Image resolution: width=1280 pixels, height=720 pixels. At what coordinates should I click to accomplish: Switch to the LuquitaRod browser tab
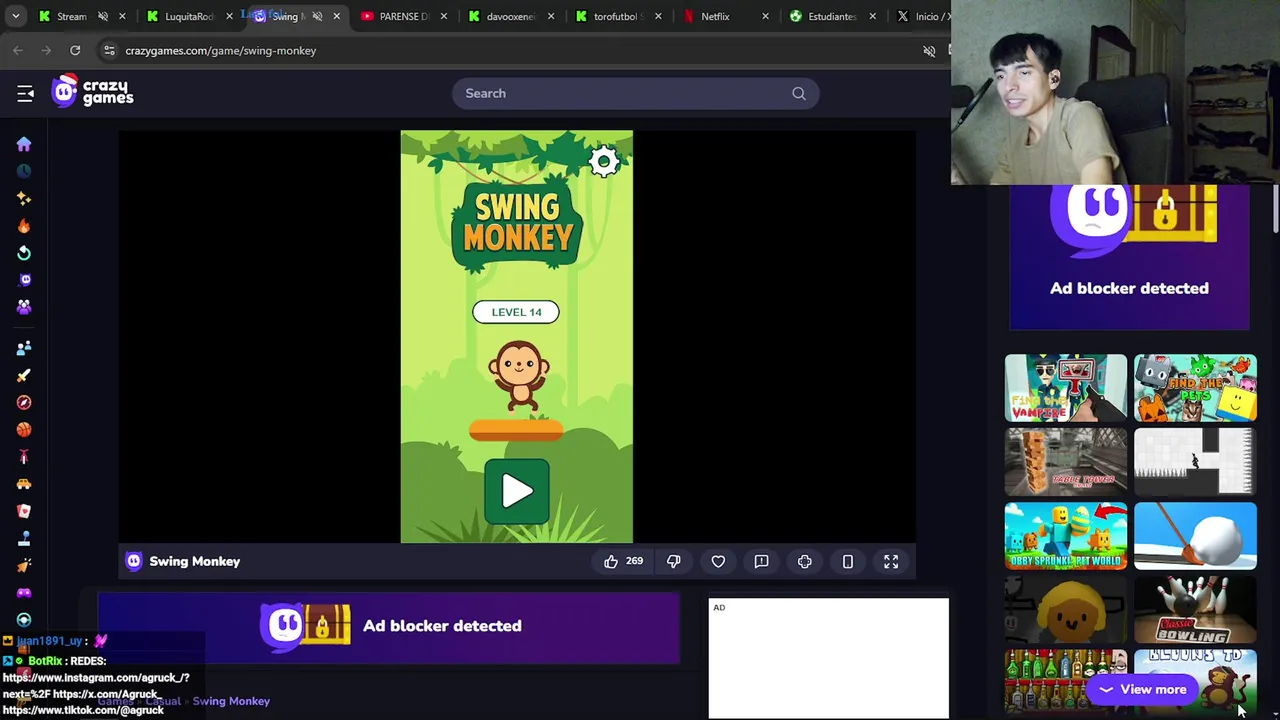(x=188, y=16)
